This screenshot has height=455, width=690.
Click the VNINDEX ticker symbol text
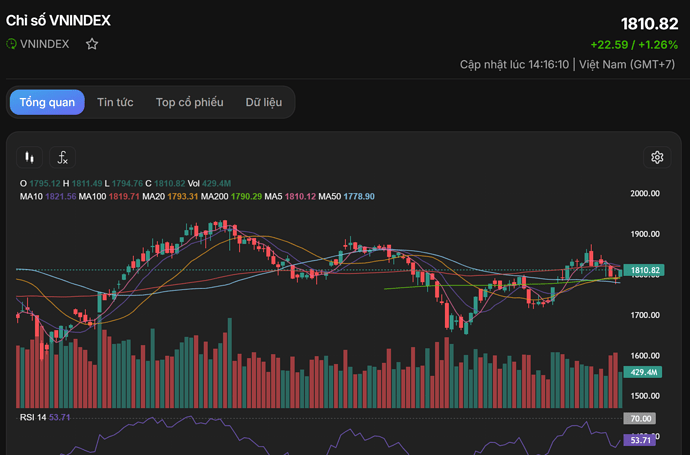(x=44, y=44)
